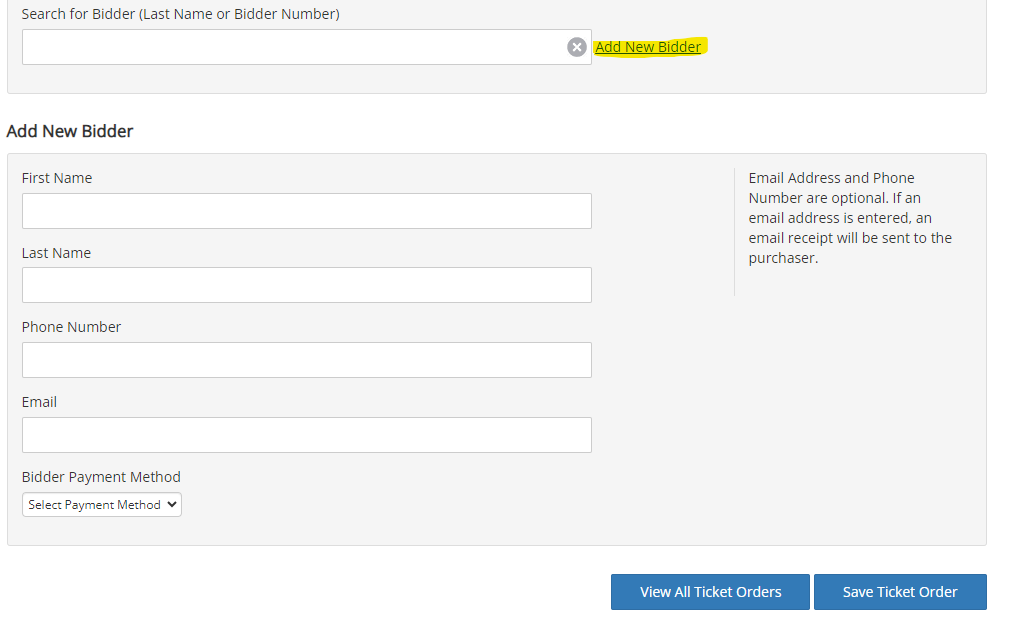Focus the Last Name text box

click(306, 285)
